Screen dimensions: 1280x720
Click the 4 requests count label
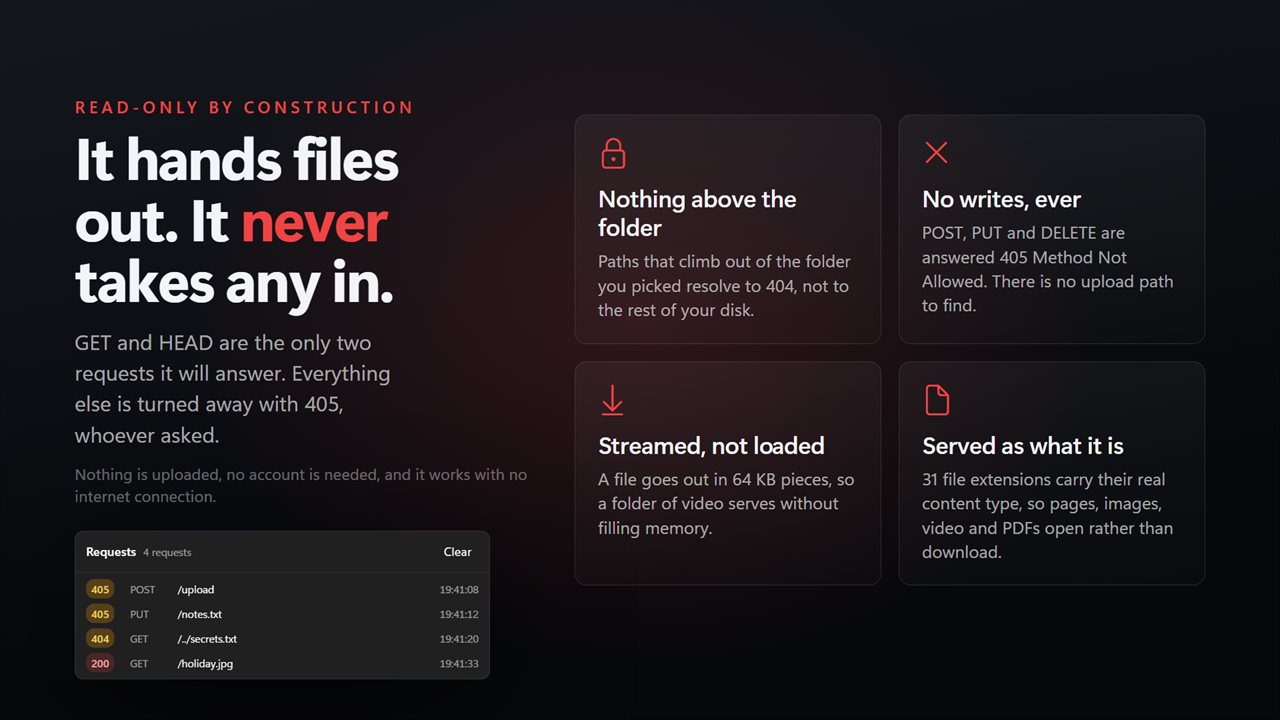pos(167,552)
